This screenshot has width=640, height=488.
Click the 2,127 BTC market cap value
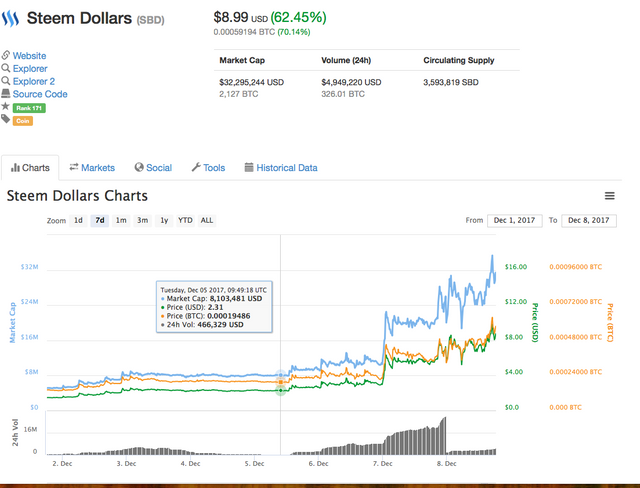(x=239, y=94)
